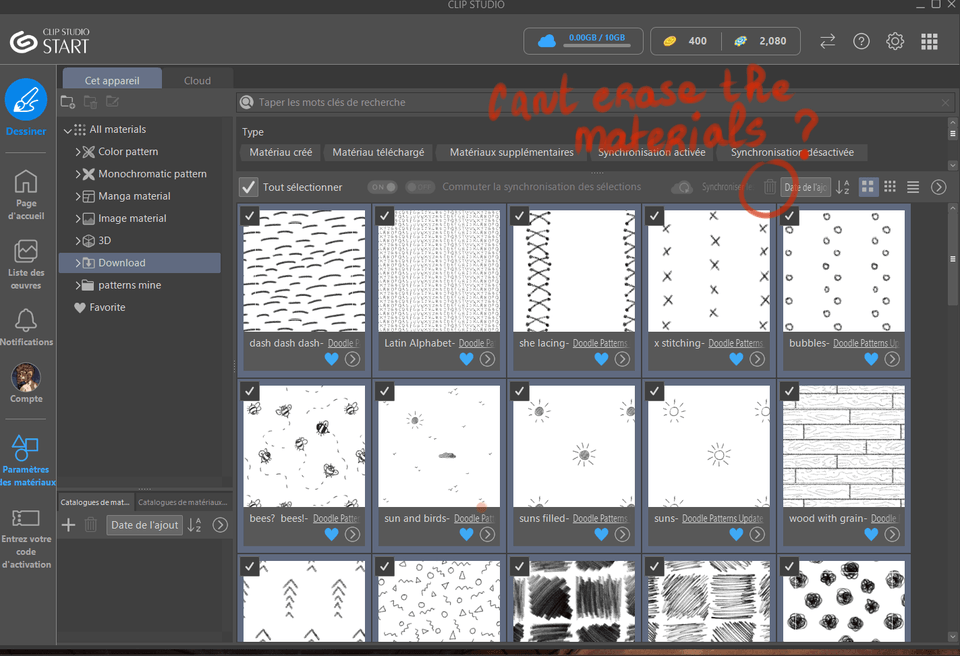Open the settings gear icon

895,41
